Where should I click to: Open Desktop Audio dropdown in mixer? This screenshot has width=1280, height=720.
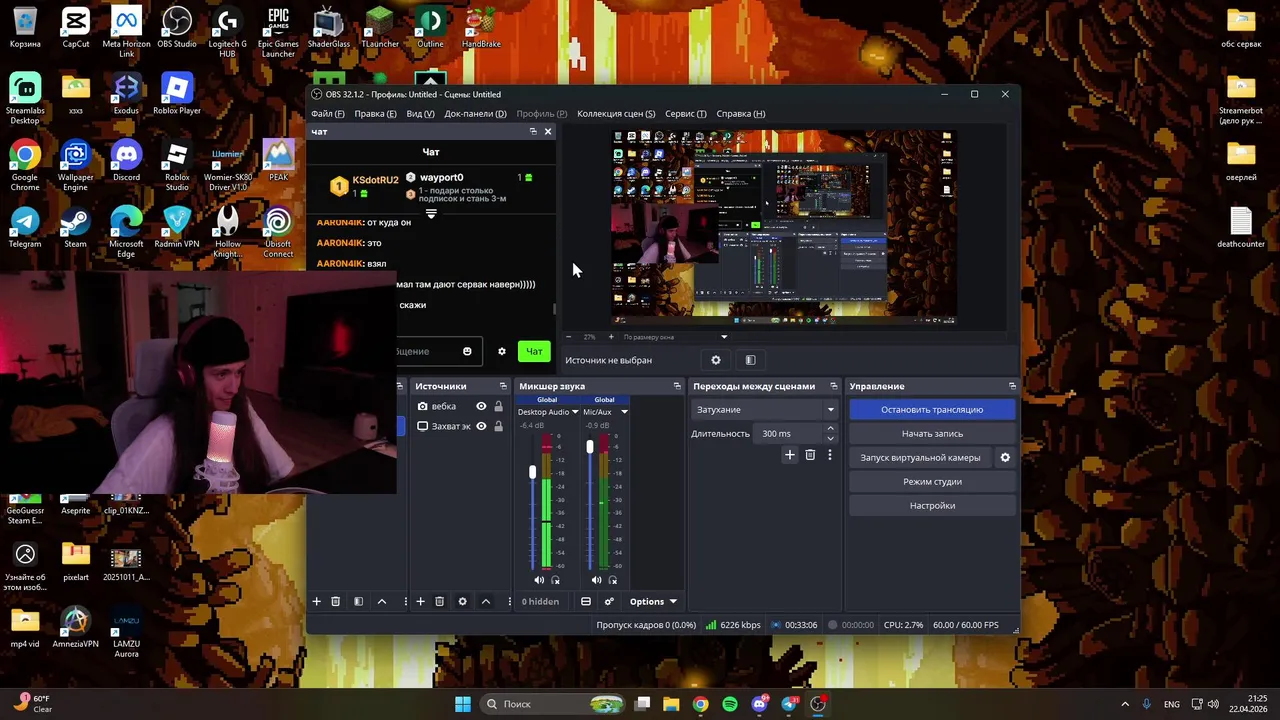(x=575, y=412)
